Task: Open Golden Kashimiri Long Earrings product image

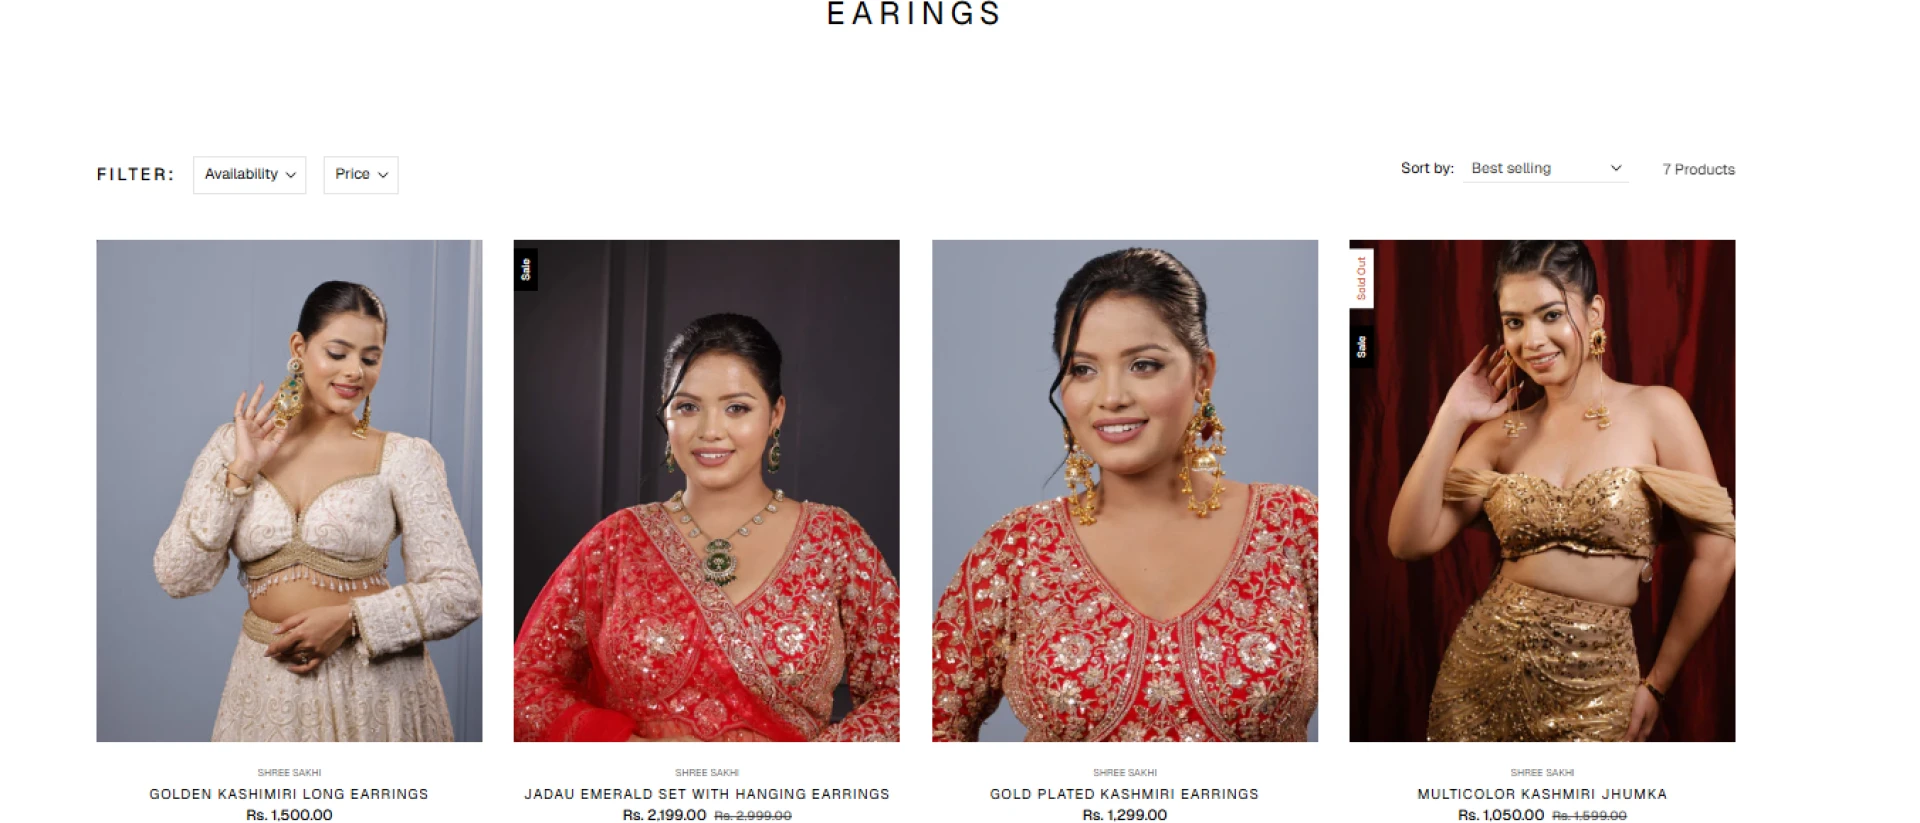Action: pos(289,490)
